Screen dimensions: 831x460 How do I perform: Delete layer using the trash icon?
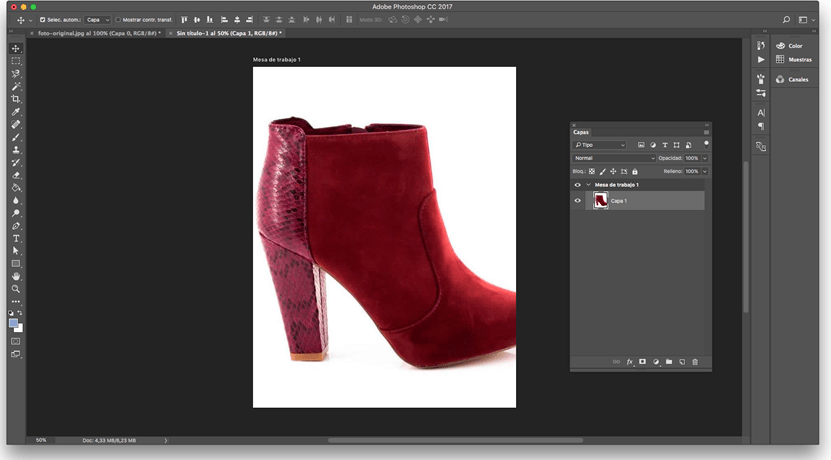point(695,362)
